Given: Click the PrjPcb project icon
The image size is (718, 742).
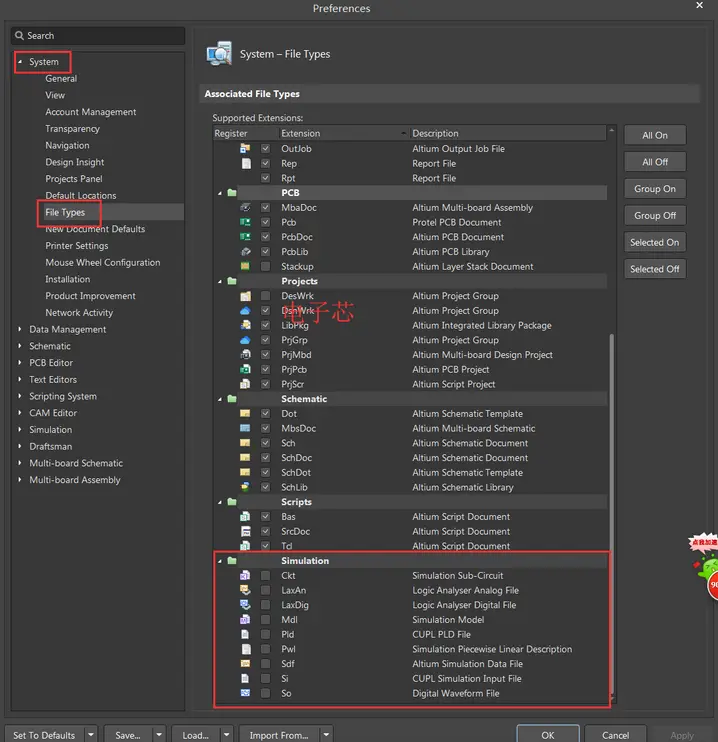Looking at the screenshot, I should point(245,369).
